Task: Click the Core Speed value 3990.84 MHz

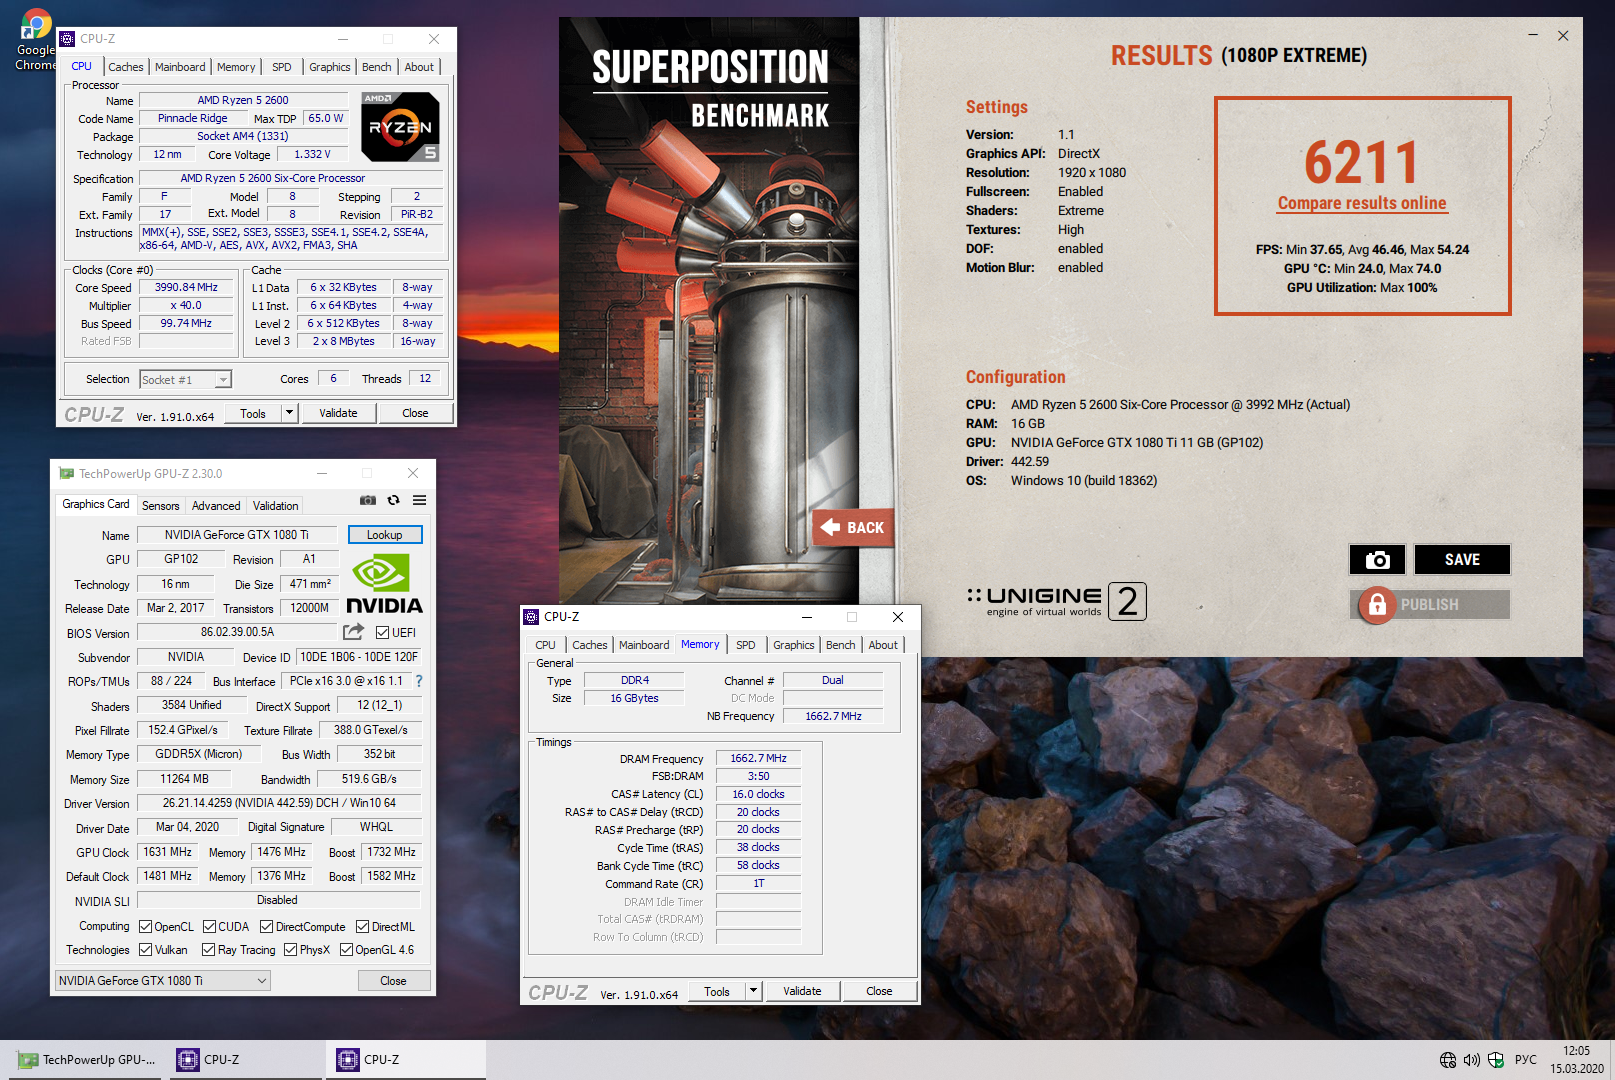Action: (x=186, y=288)
